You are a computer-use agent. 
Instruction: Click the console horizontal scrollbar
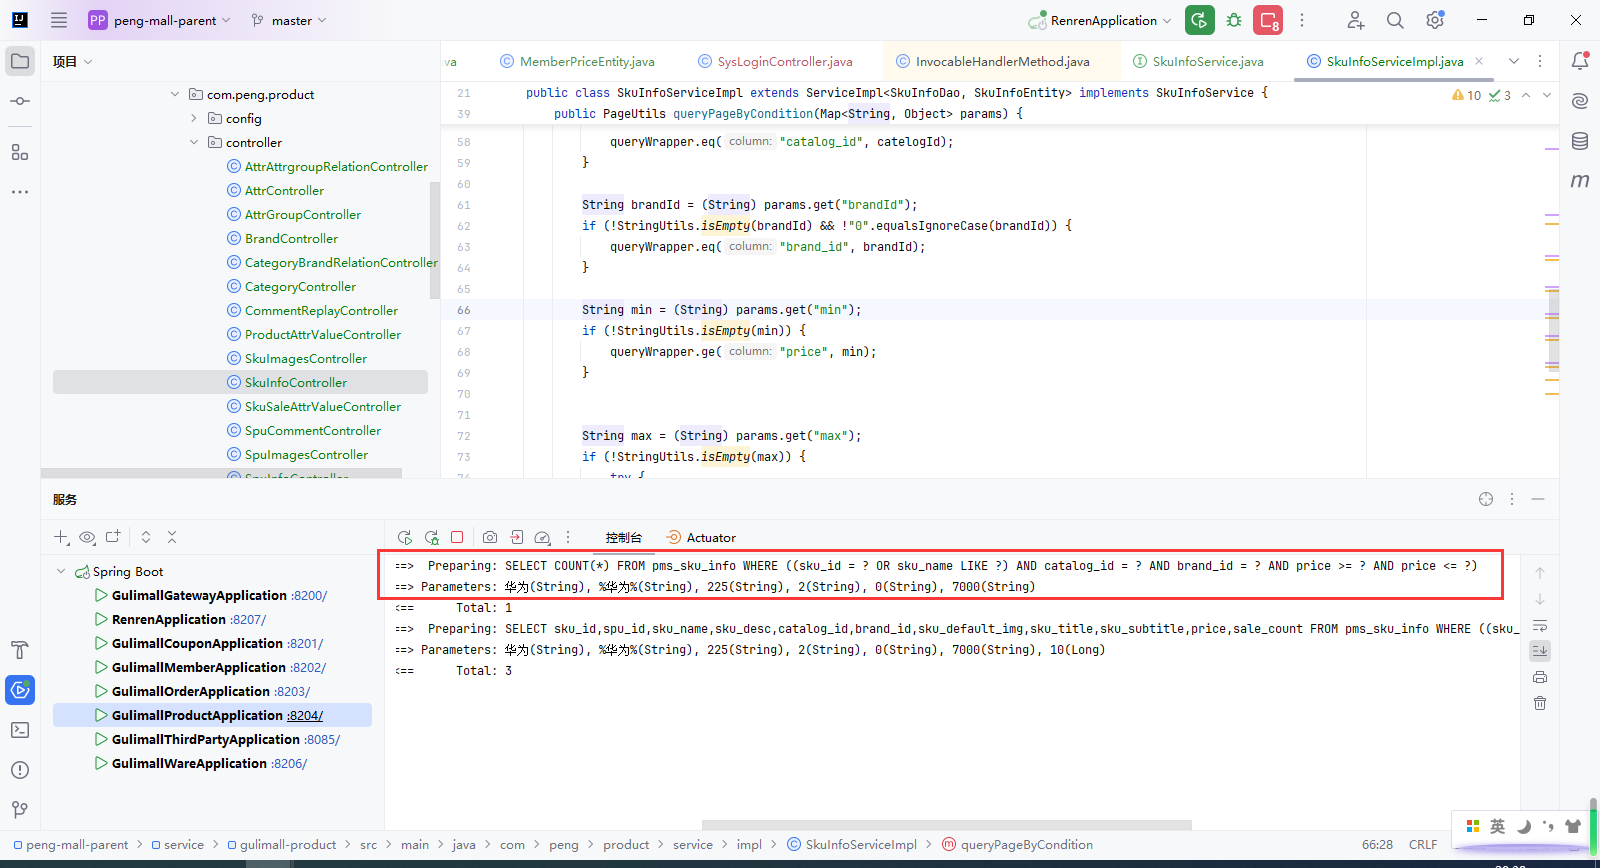pos(946,825)
